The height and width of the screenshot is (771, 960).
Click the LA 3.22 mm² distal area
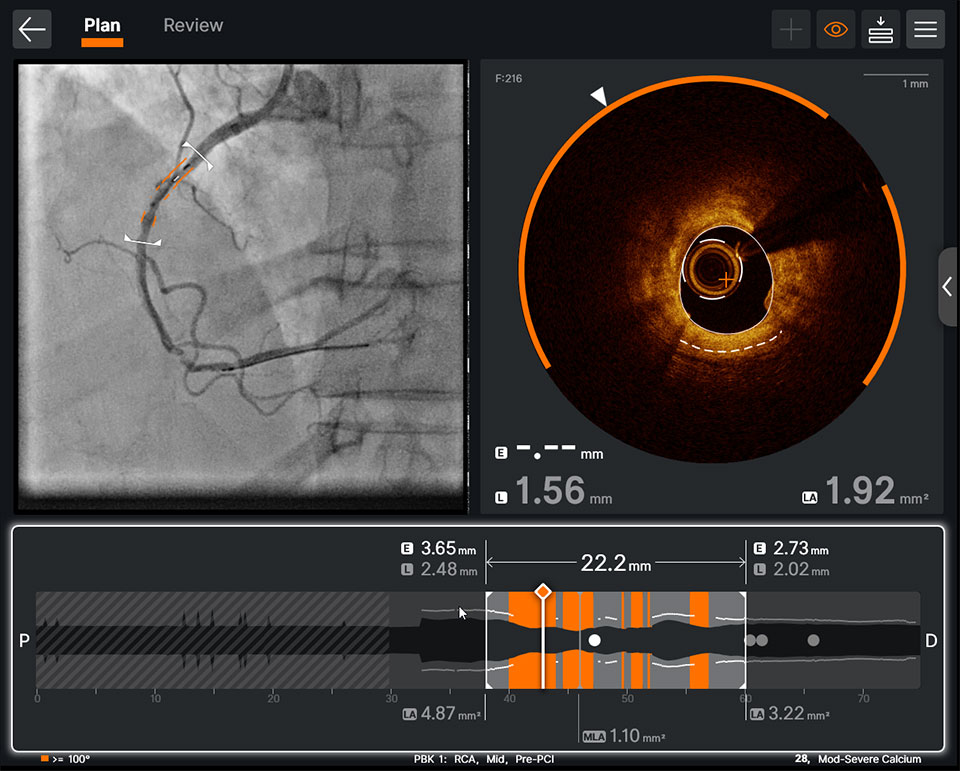pos(790,713)
